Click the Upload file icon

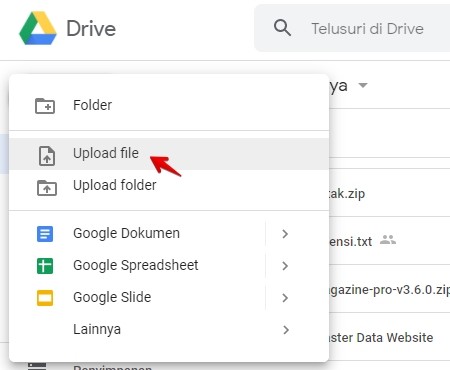coord(47,156)
